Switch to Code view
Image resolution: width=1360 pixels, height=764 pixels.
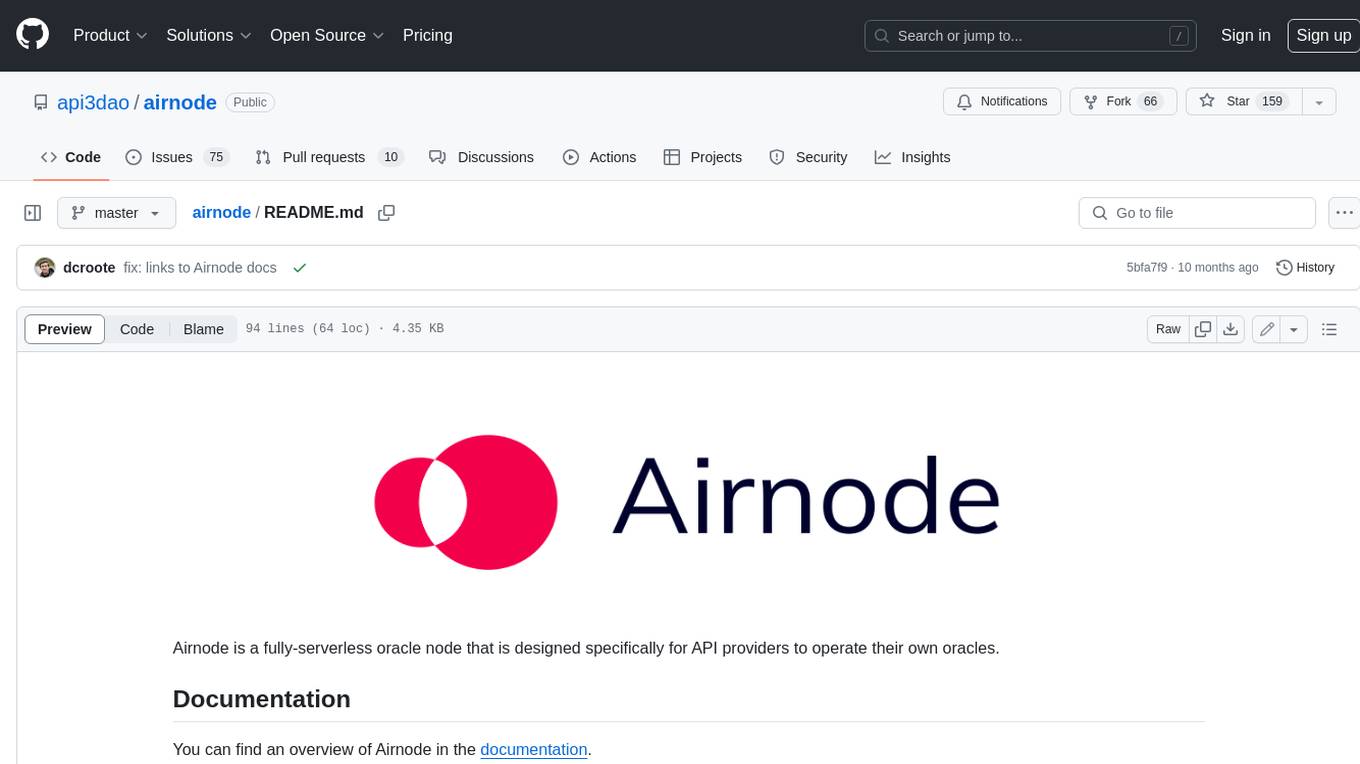137,329
